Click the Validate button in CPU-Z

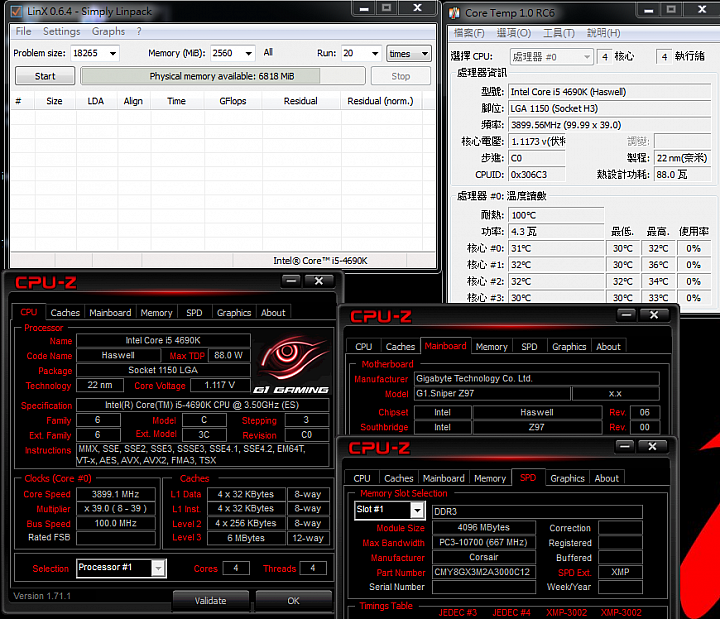click(211, 601)
